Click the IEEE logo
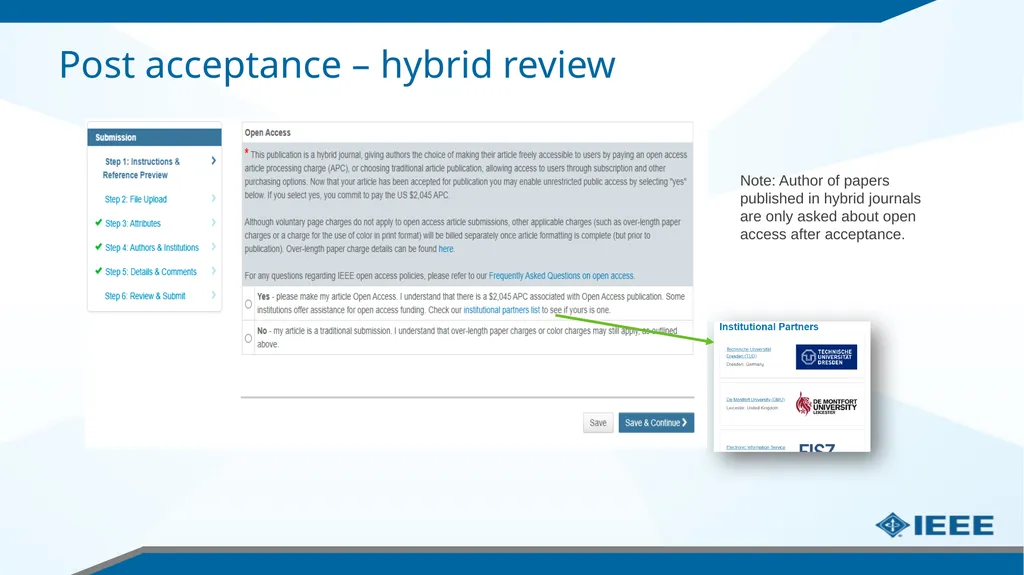 [935, 525]
